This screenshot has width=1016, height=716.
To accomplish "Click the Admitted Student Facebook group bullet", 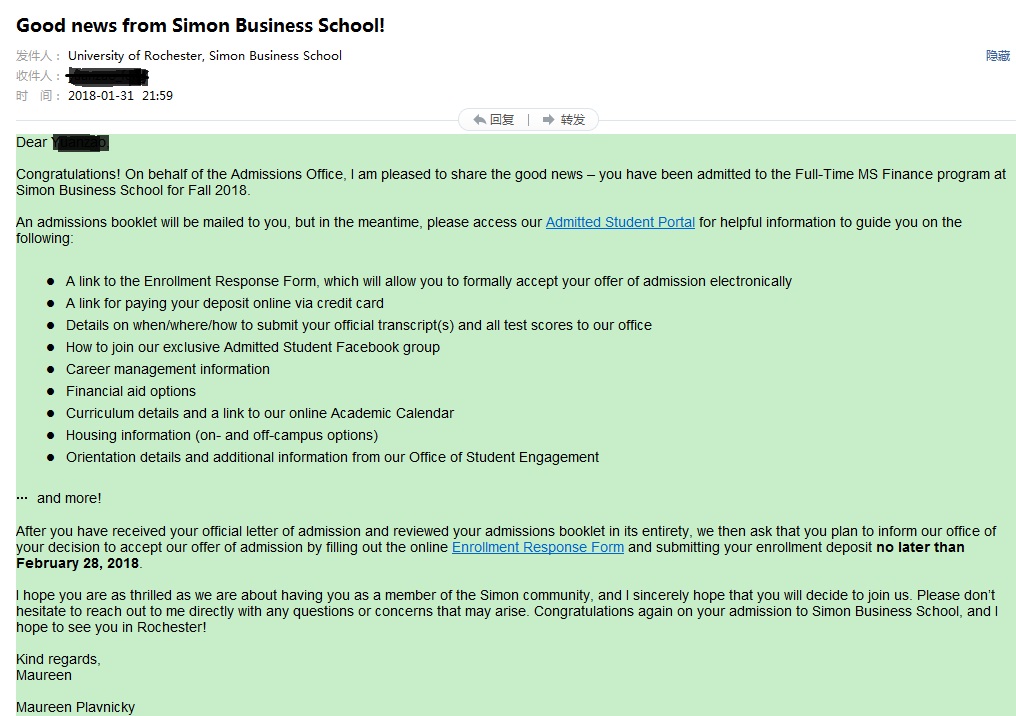I will tap(253, 347).
